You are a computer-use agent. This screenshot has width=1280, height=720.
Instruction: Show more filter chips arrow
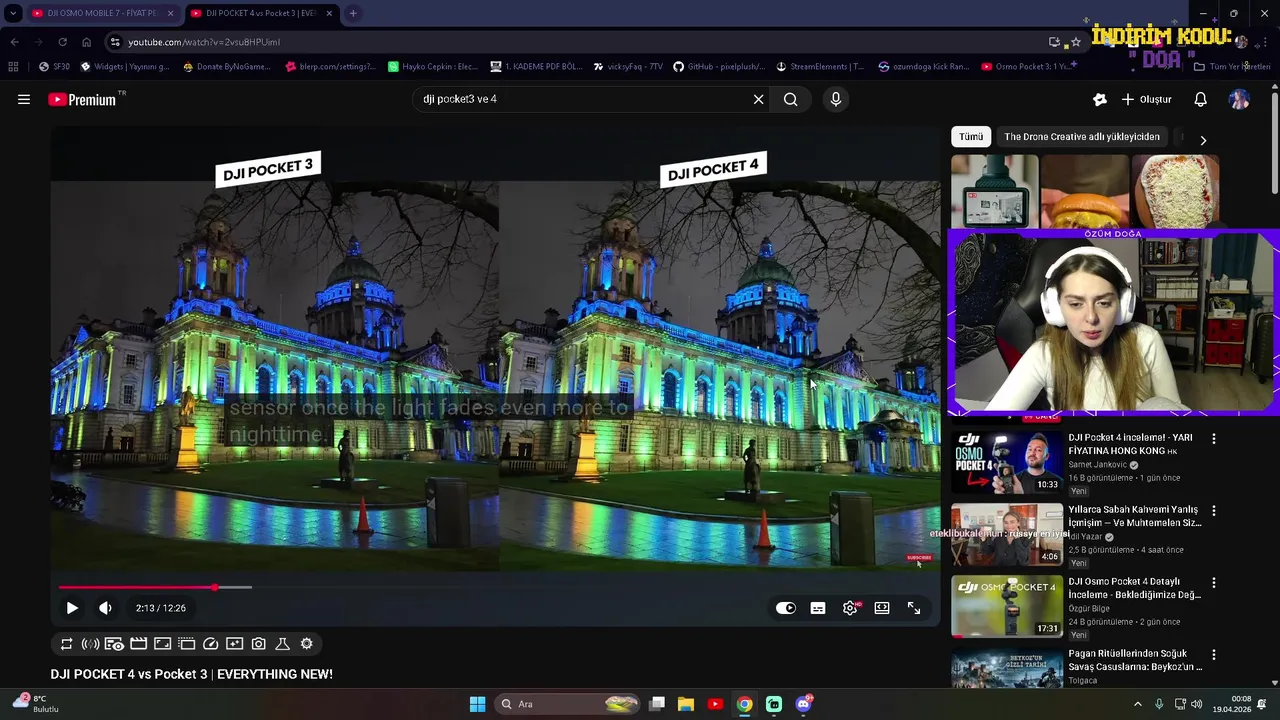click(1203, 140)
